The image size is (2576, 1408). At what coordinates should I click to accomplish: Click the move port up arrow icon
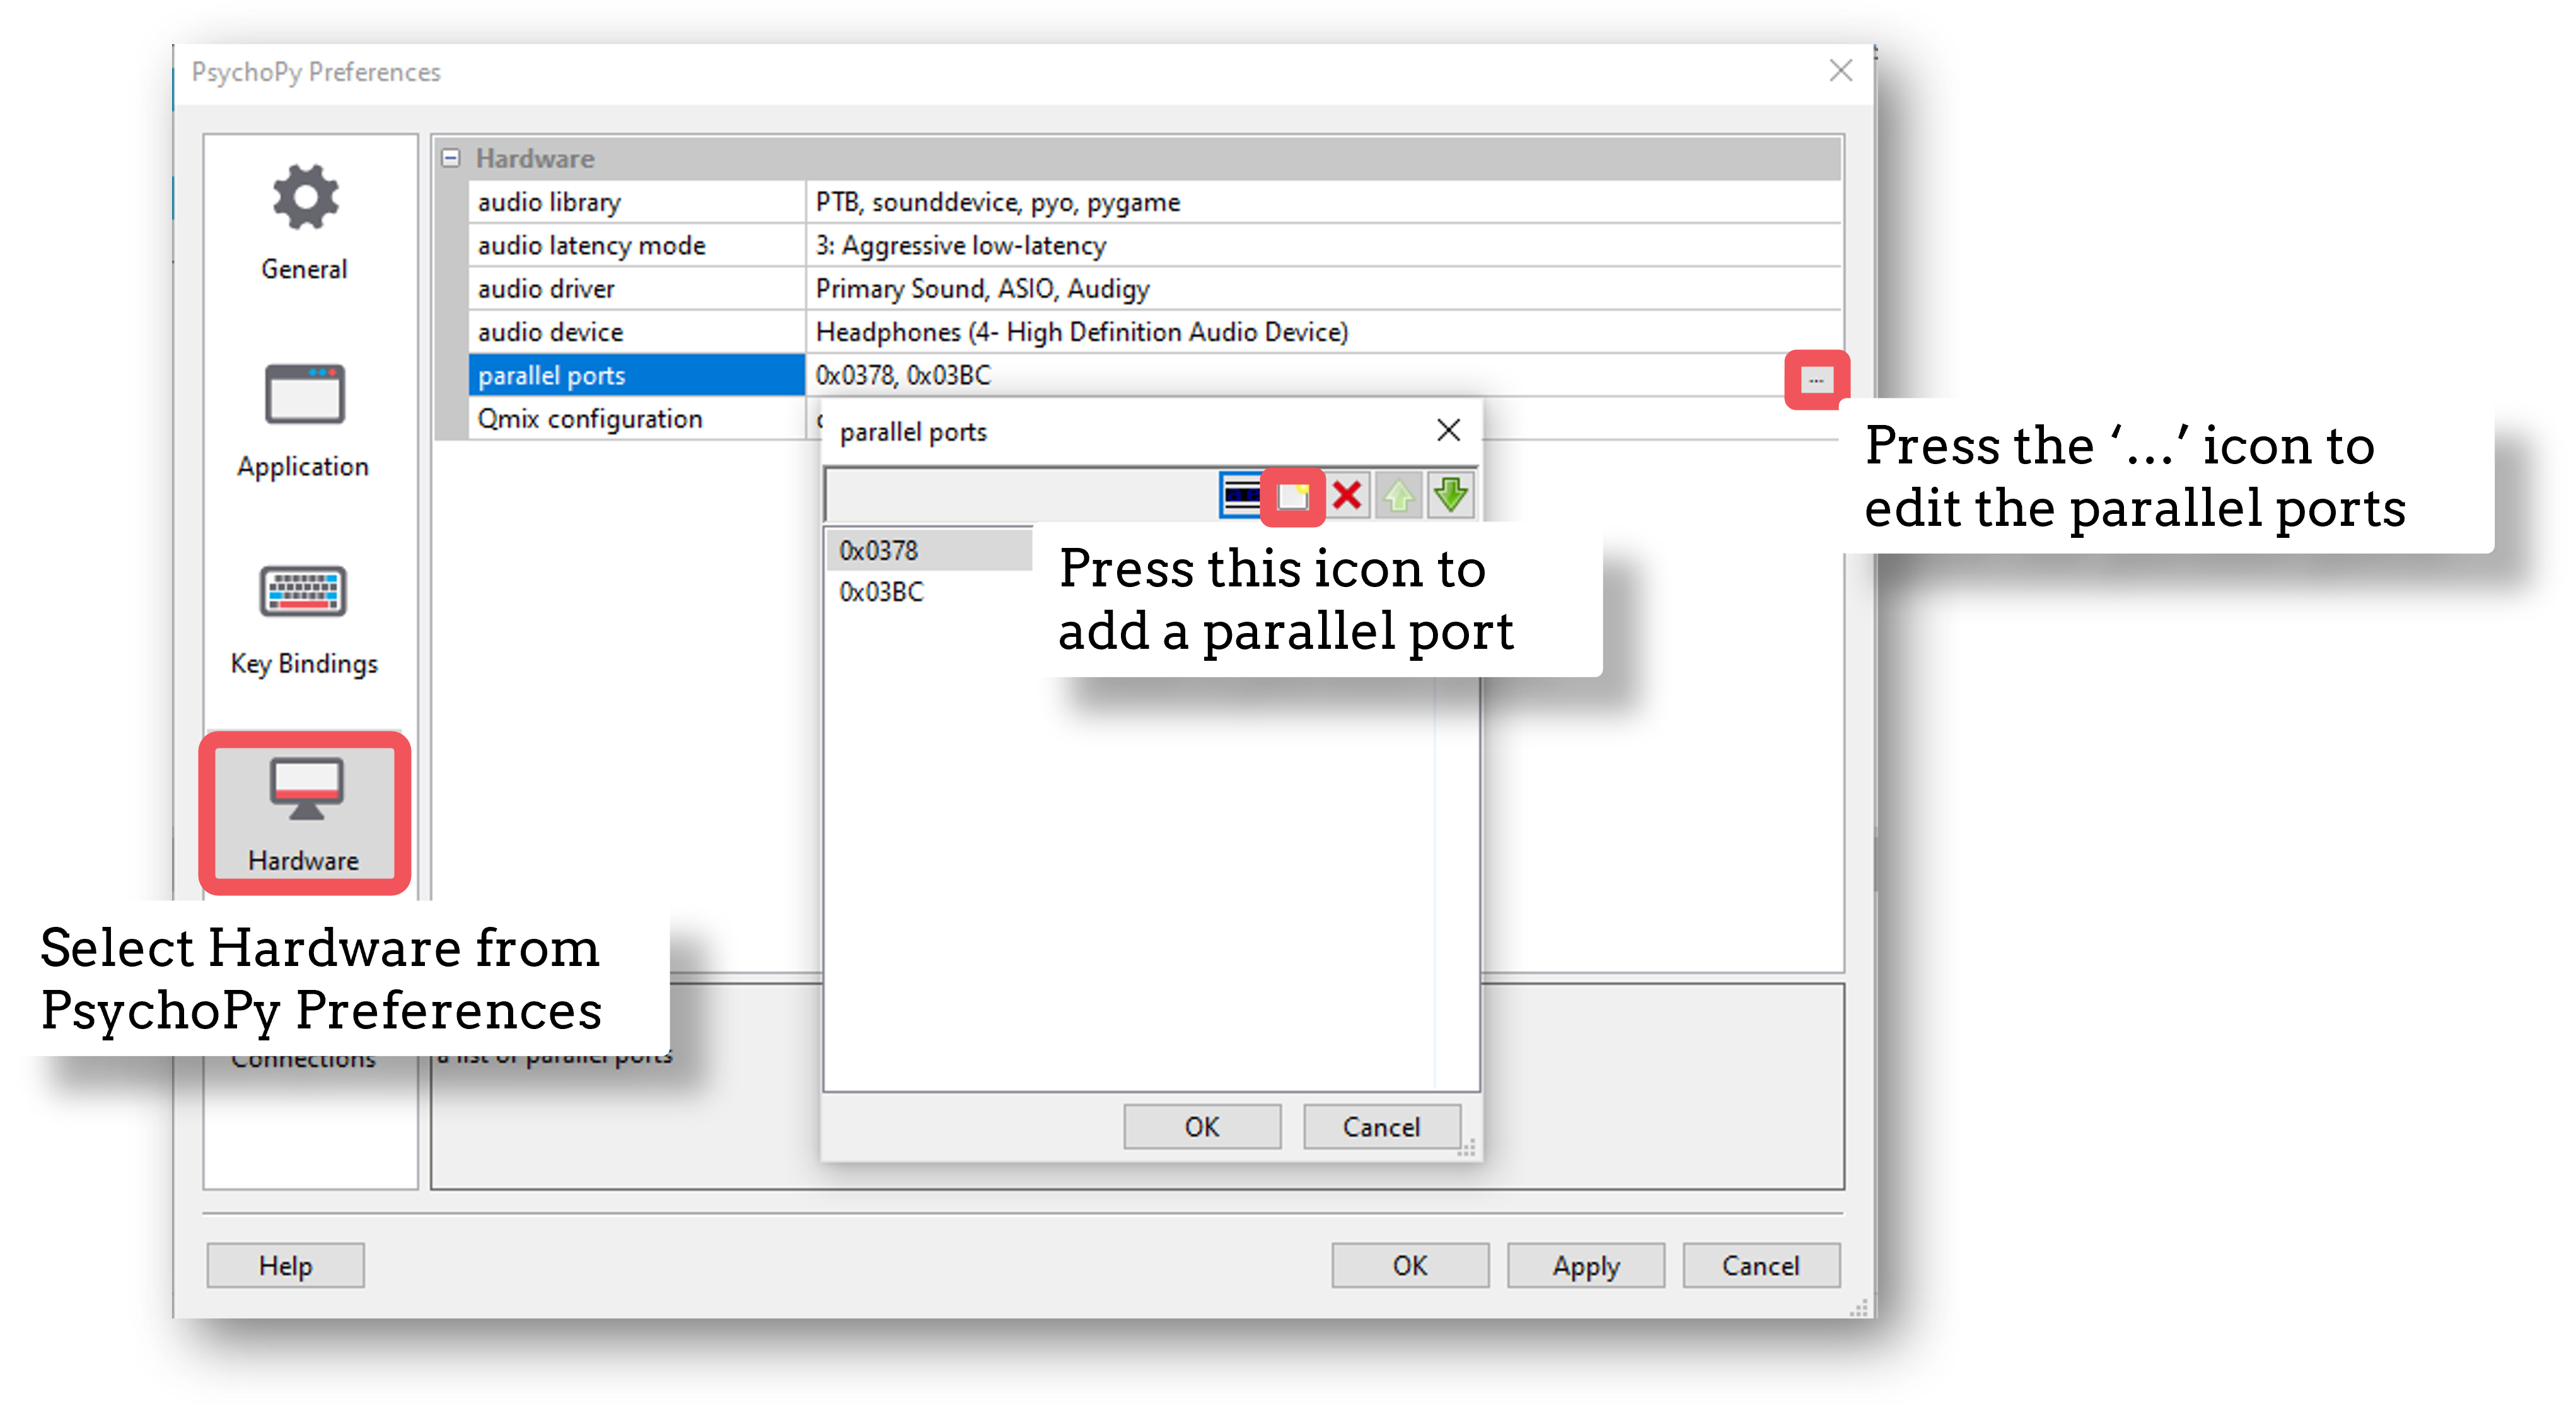1401,494
